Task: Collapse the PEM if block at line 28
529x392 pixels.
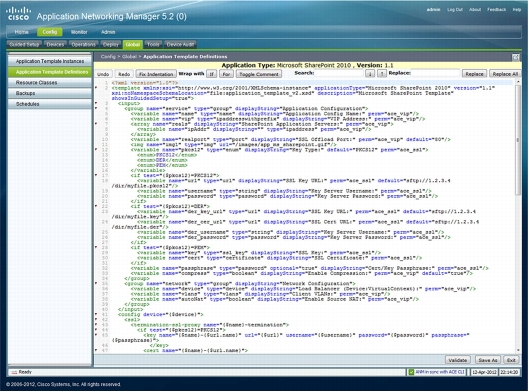Action: click(96, 247)
